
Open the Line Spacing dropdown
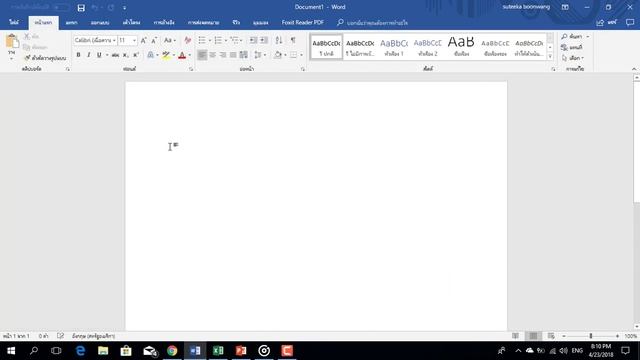pos(260,55)
